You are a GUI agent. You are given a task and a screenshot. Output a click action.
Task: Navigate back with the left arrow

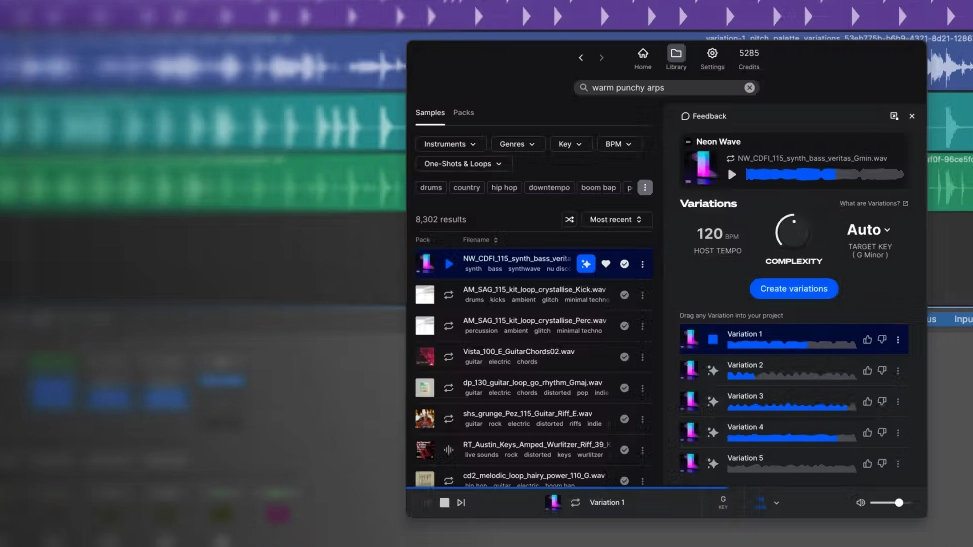[x=581, y=58]
